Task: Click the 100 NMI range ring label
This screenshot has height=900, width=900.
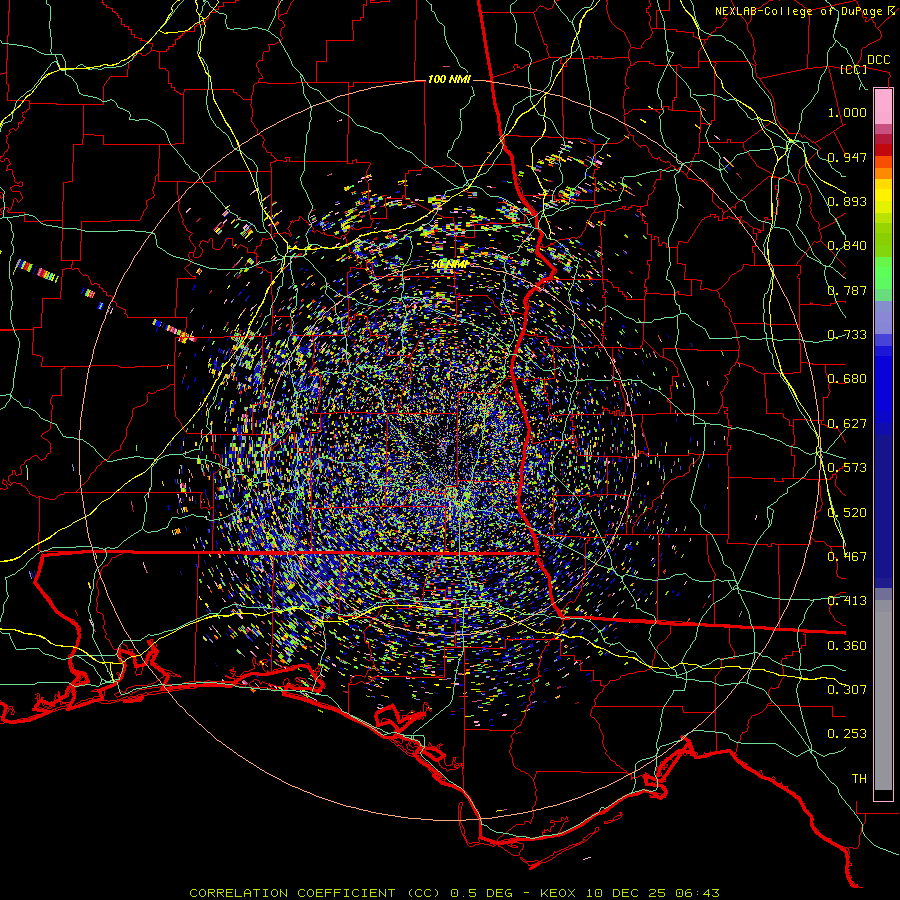Action: click(449, 79)
